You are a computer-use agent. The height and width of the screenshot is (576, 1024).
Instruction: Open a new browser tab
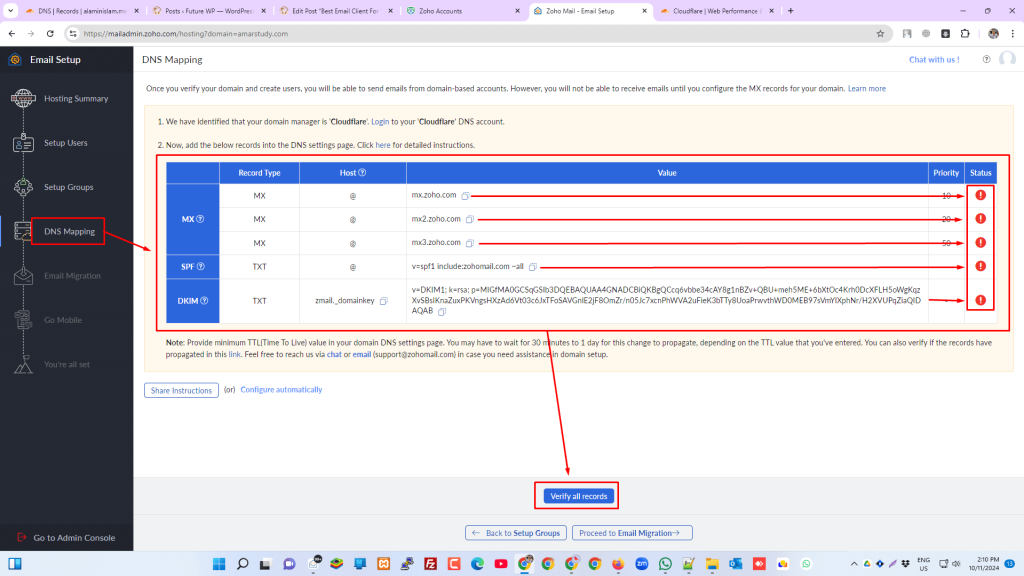[x=790, y=11]
